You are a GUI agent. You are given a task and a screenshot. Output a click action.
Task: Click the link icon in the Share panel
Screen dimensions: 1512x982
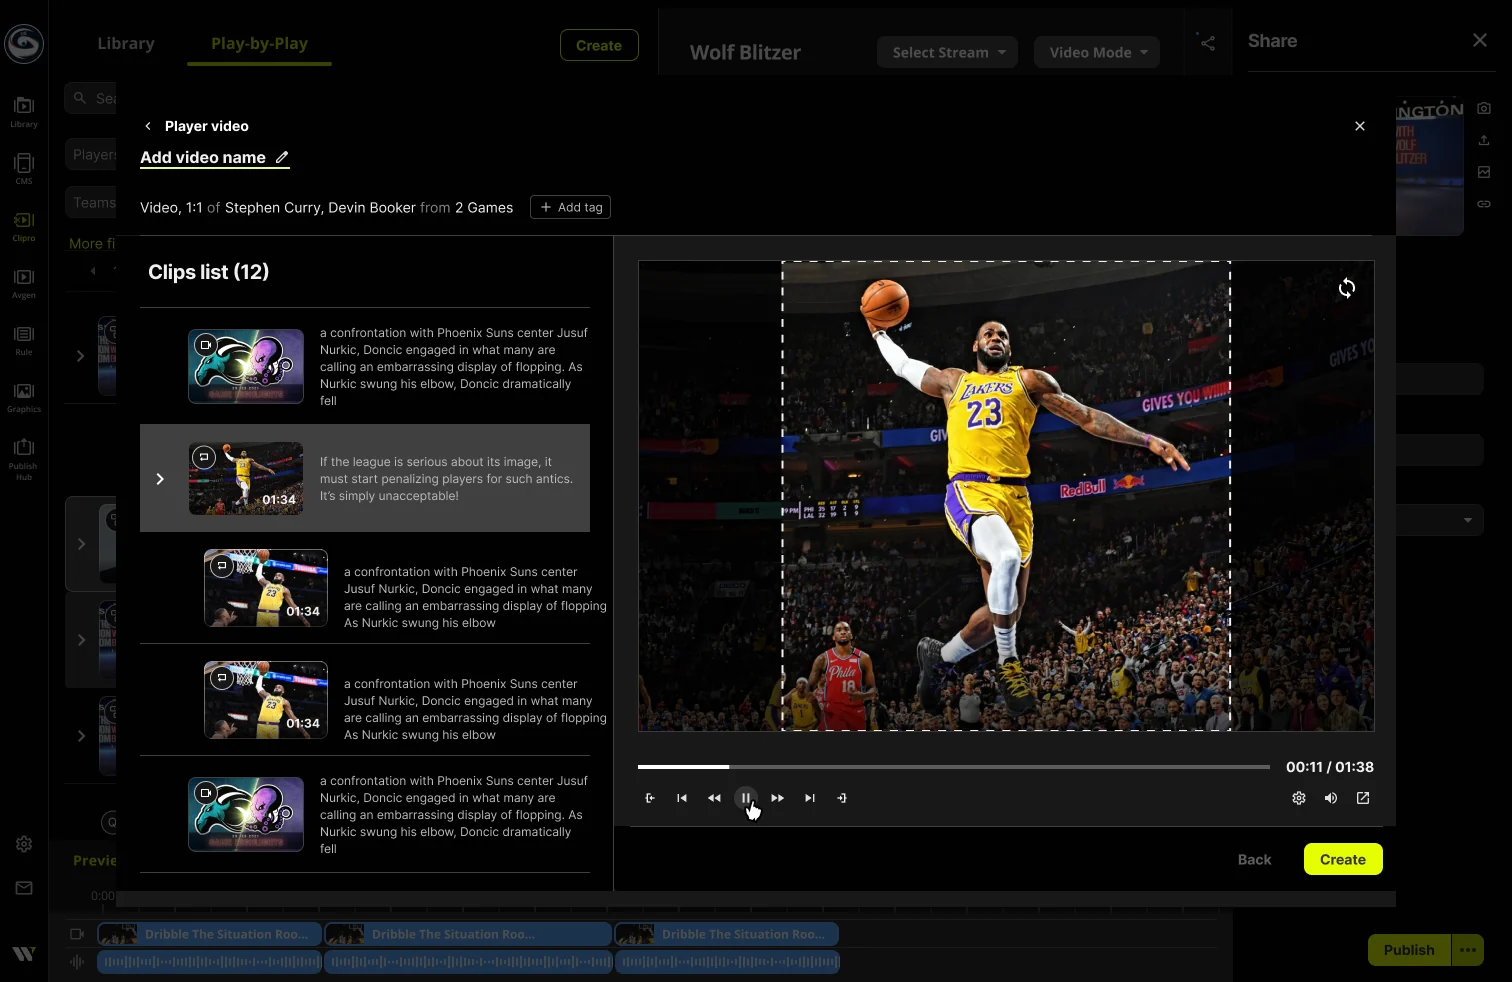(x=1484, y=204)
